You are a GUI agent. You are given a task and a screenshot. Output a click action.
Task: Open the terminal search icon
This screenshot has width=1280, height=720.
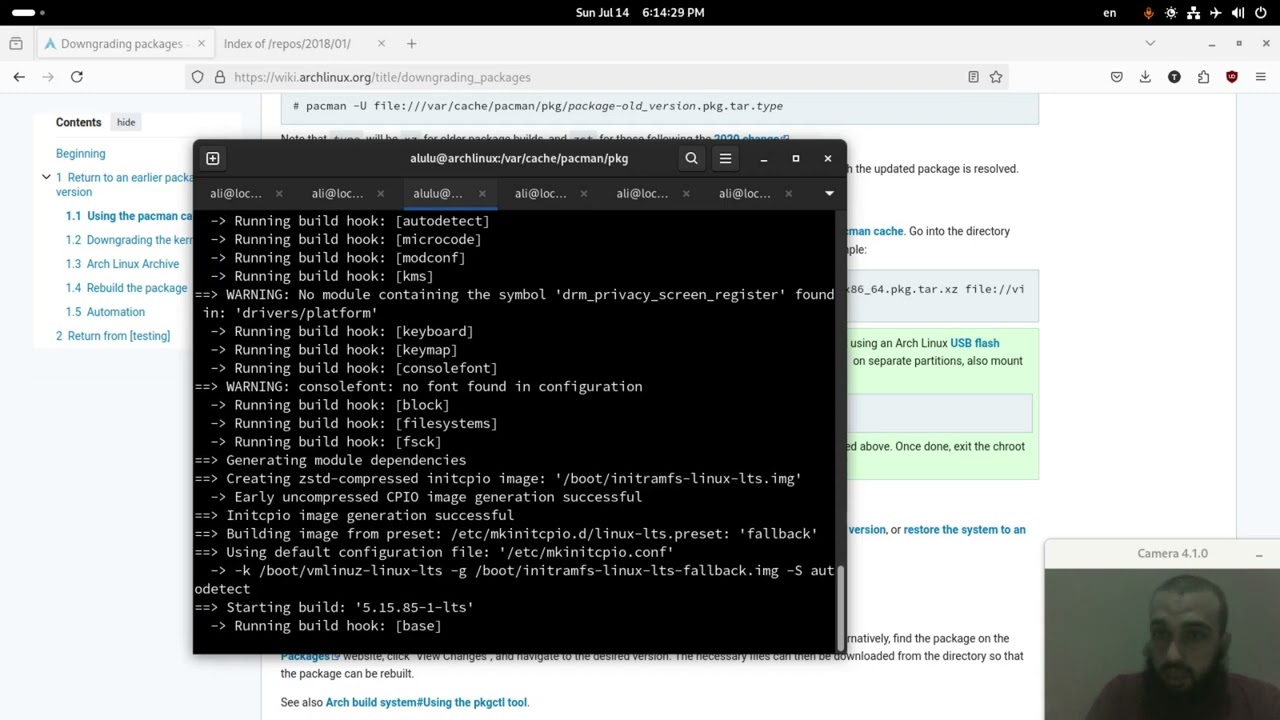tap(691, 158)
